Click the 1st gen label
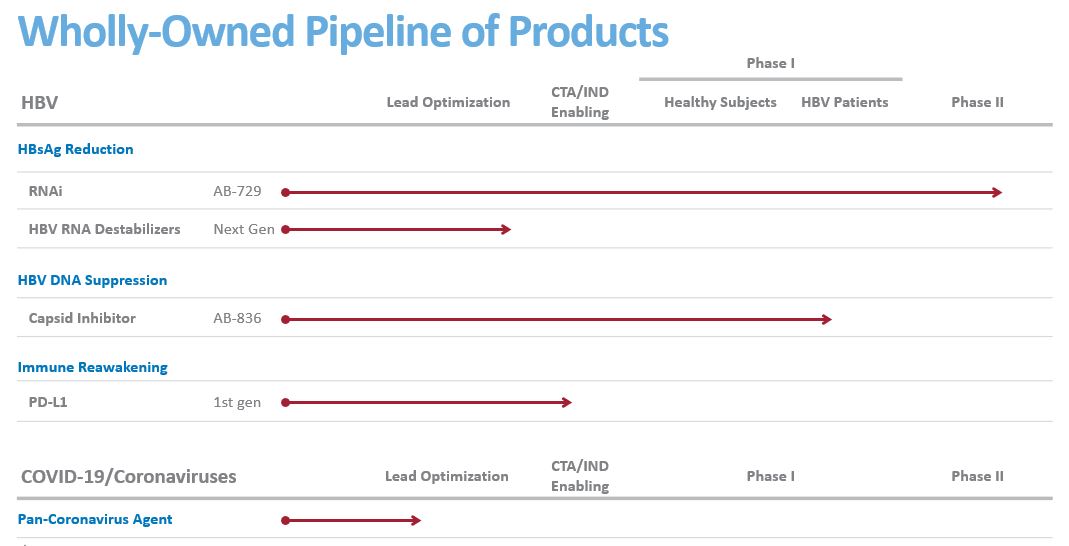Screen dimensions: 1069x546 click(x=237, y=402)
